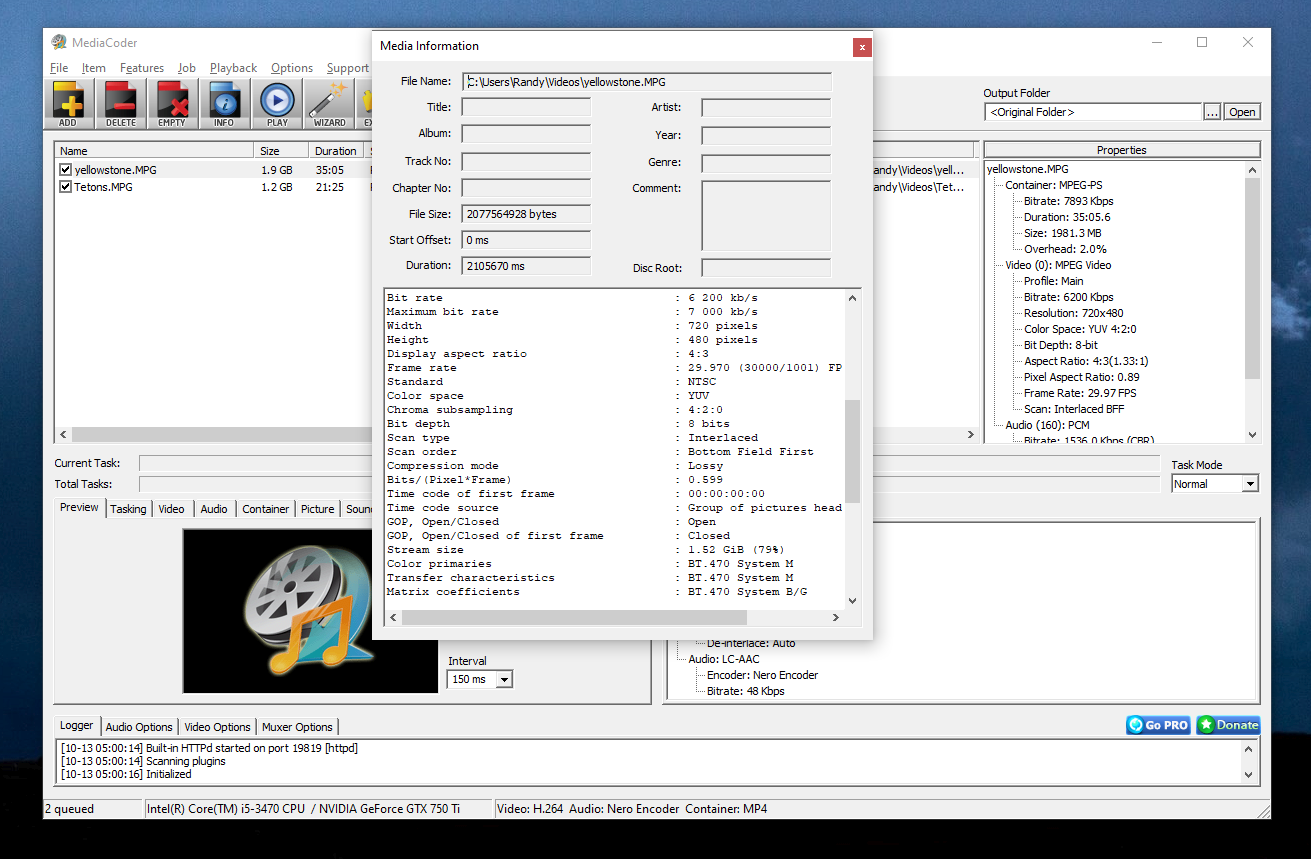Click the Go PRO badge
Image resolution: width=1311 pixels, height=859 pixels.
1158,725
